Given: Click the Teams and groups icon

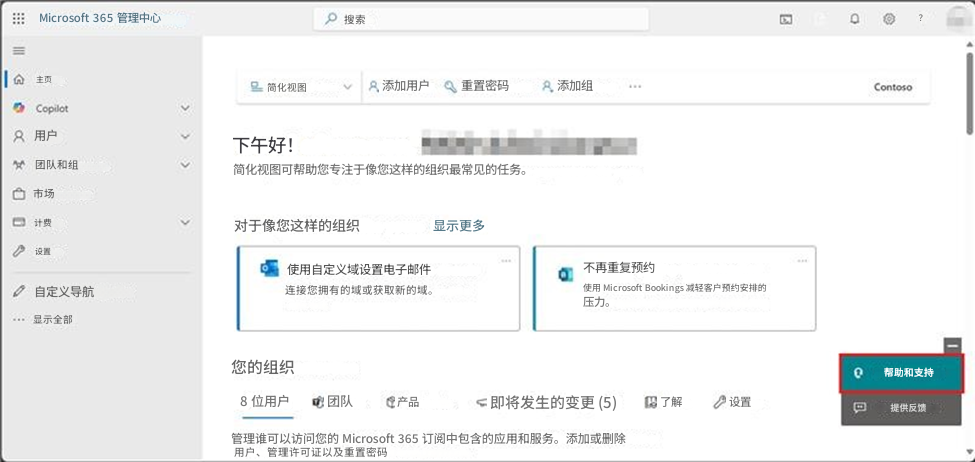Looking at the screenshot, I should 19,165.
